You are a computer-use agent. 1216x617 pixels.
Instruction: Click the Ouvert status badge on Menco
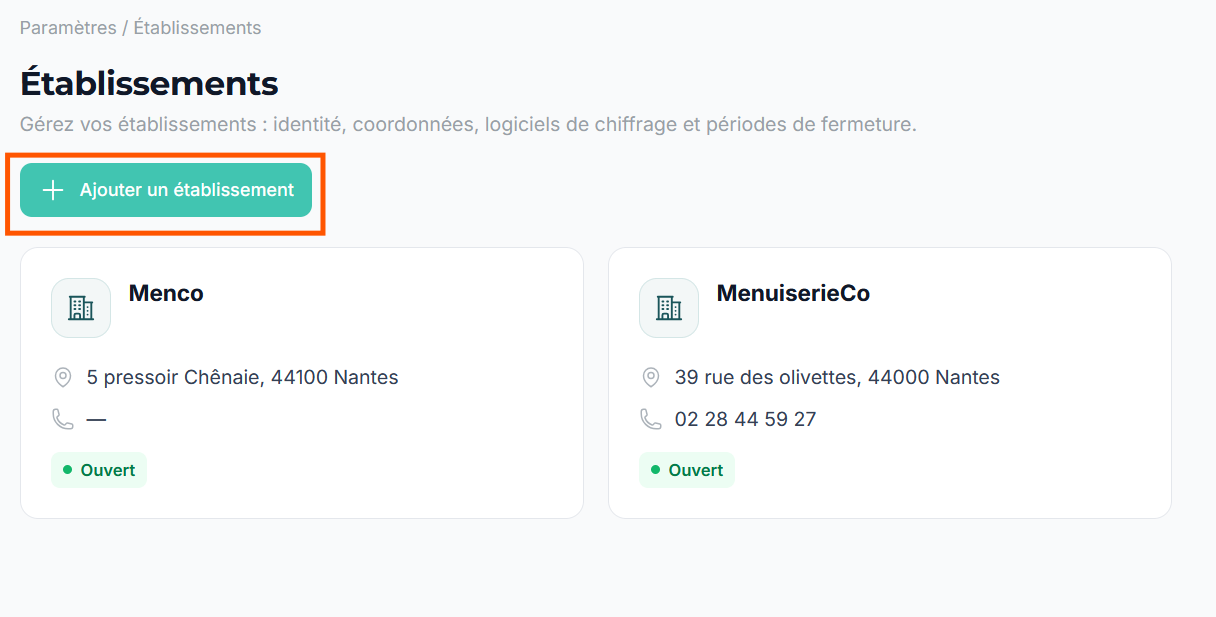[99, 470]
